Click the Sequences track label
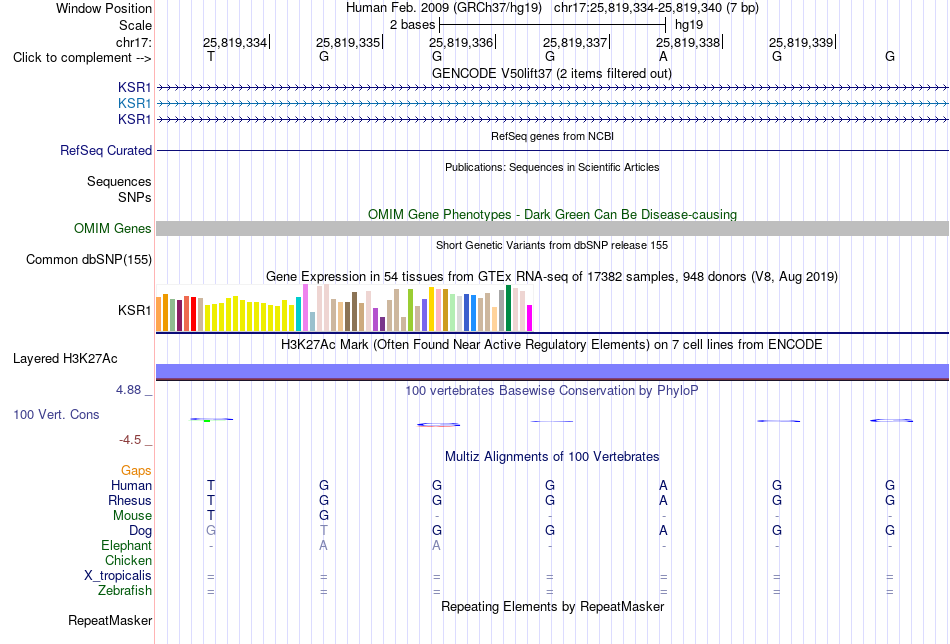950x644 pixels. click(119, 181)
